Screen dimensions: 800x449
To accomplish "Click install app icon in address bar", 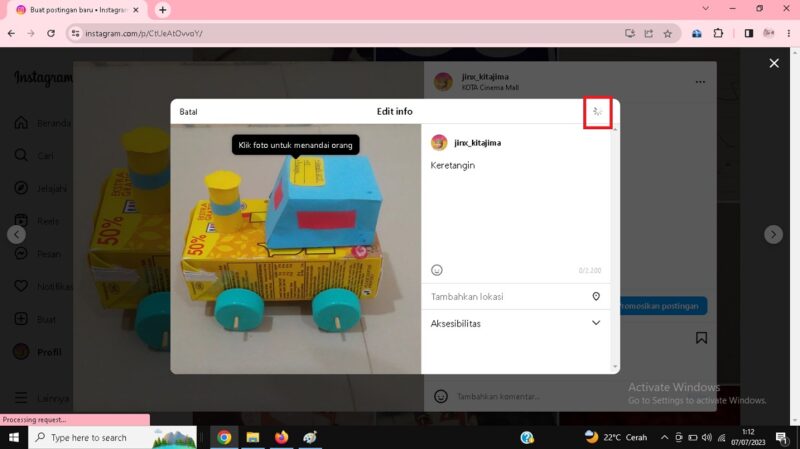I will point(630,34).
